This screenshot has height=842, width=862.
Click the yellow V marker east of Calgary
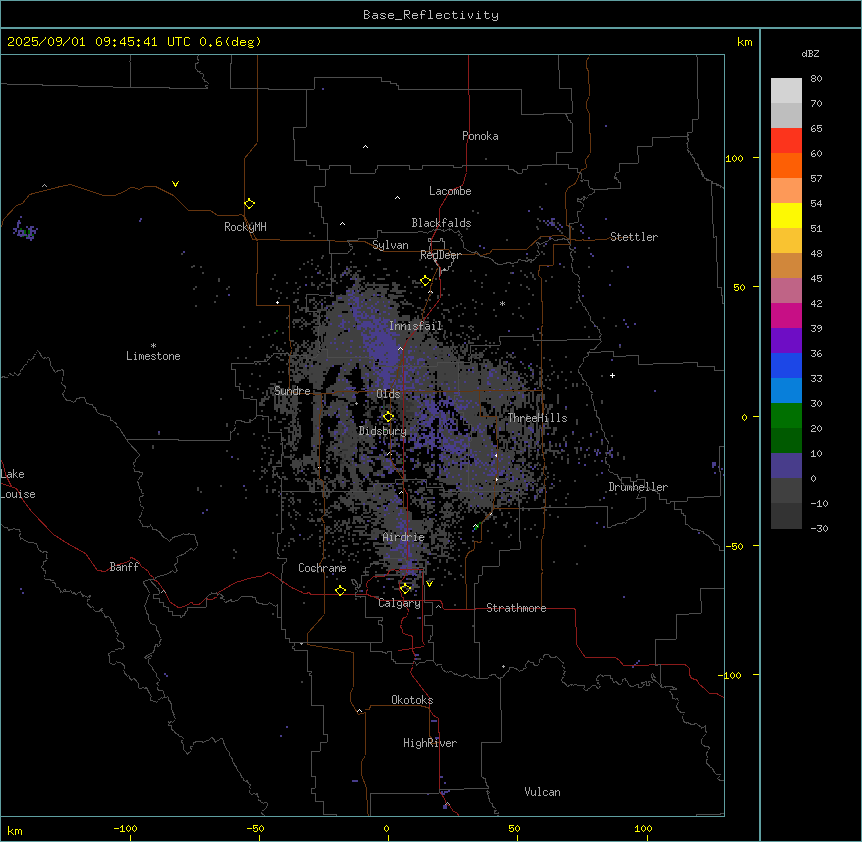point(429,584)
